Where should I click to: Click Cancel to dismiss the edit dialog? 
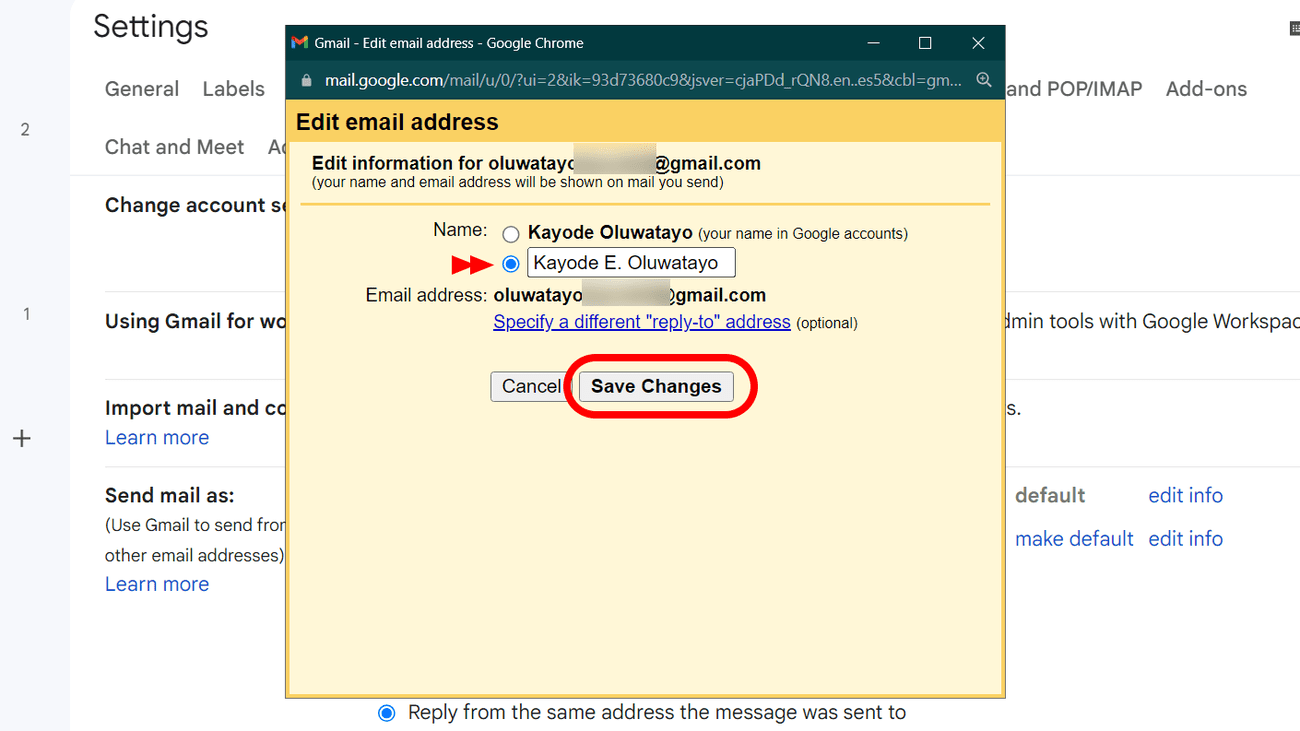coord(530,386)
